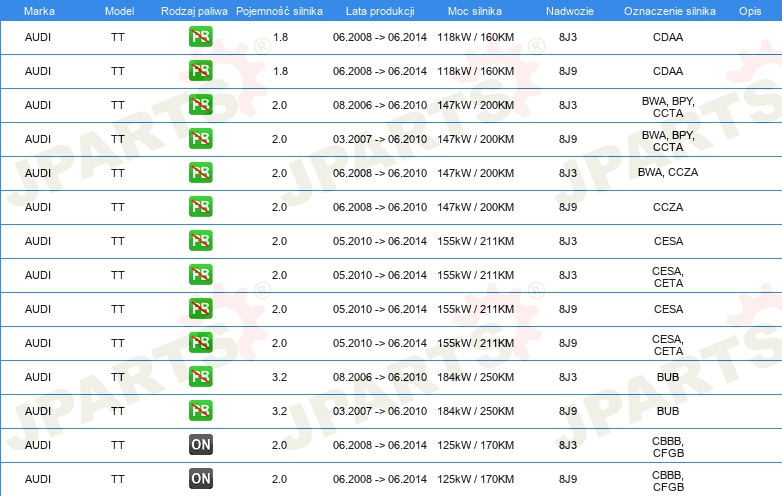
Task: Select 1.8 engine size in 8J9 row
Action: tap(280, 71)
